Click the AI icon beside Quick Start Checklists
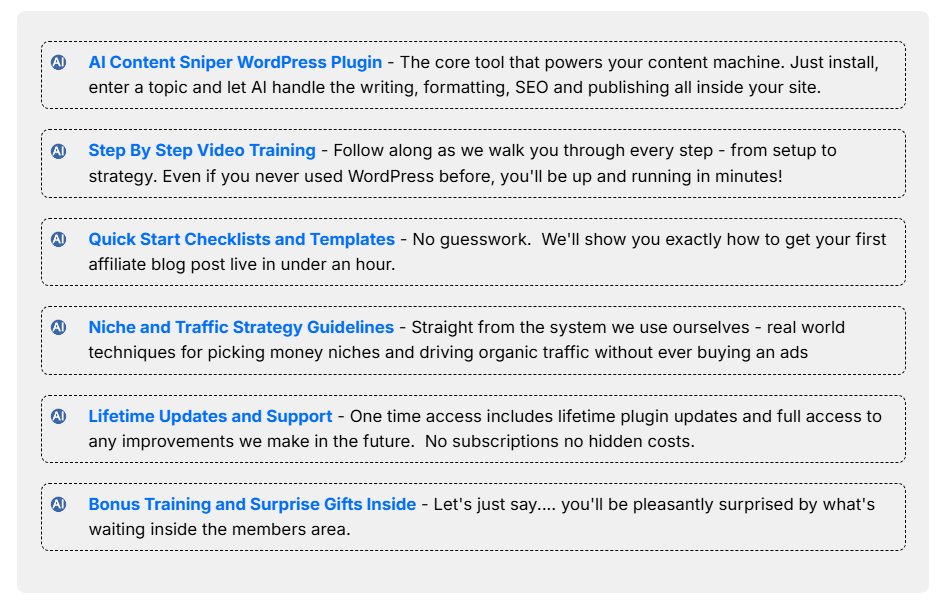The image size is (946, 610). 59,239
